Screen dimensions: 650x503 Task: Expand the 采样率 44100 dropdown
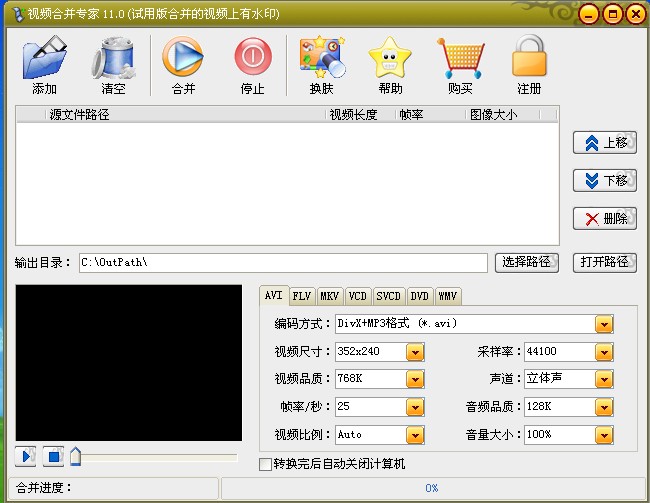(x=603, y=352)
